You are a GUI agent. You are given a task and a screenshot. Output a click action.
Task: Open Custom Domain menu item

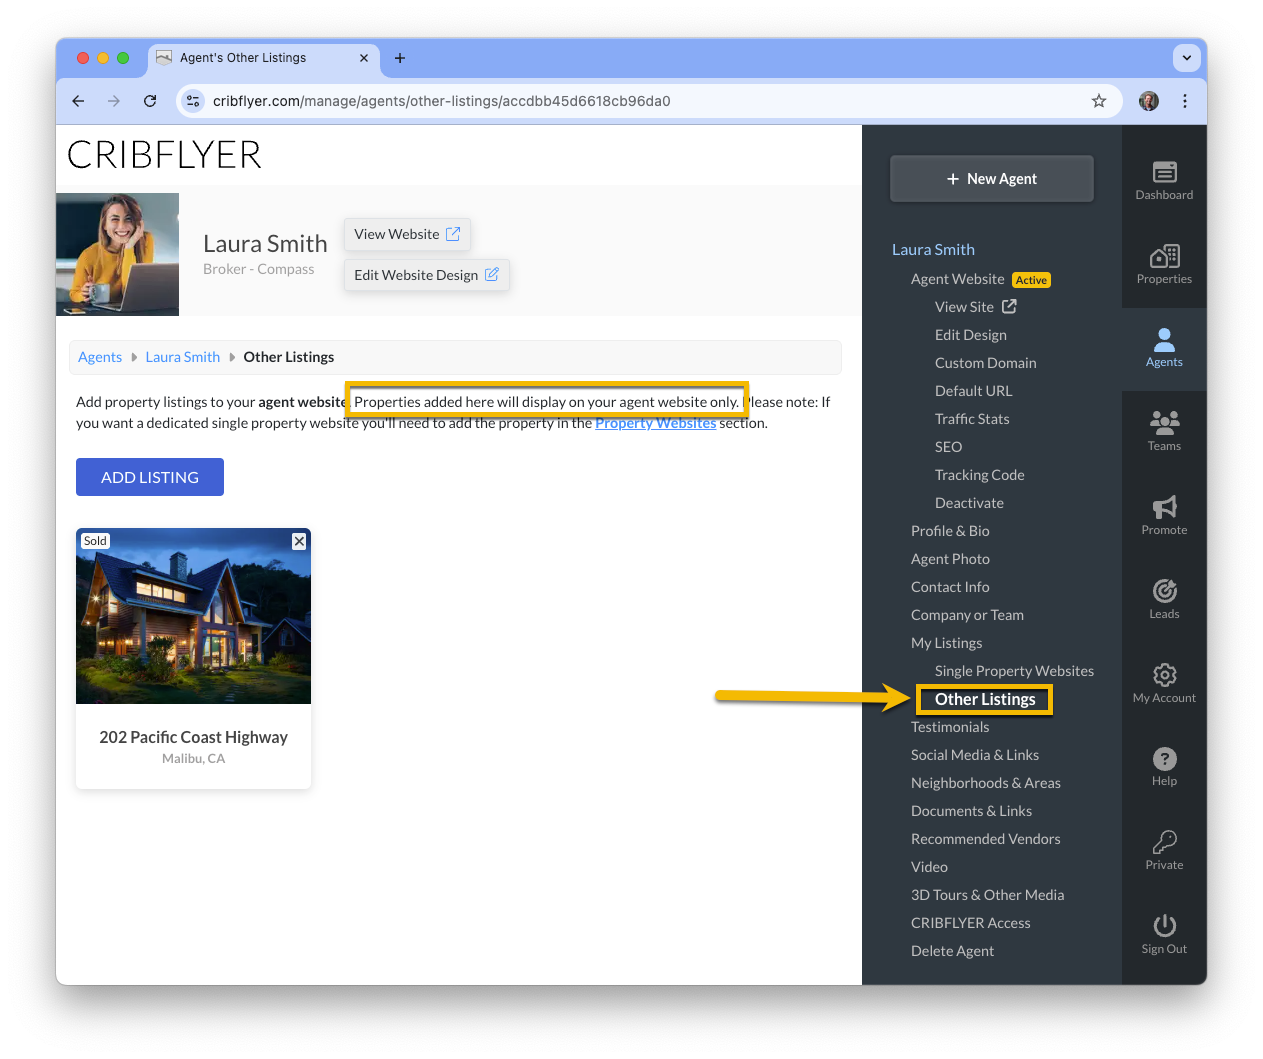(x=986, y=363)
